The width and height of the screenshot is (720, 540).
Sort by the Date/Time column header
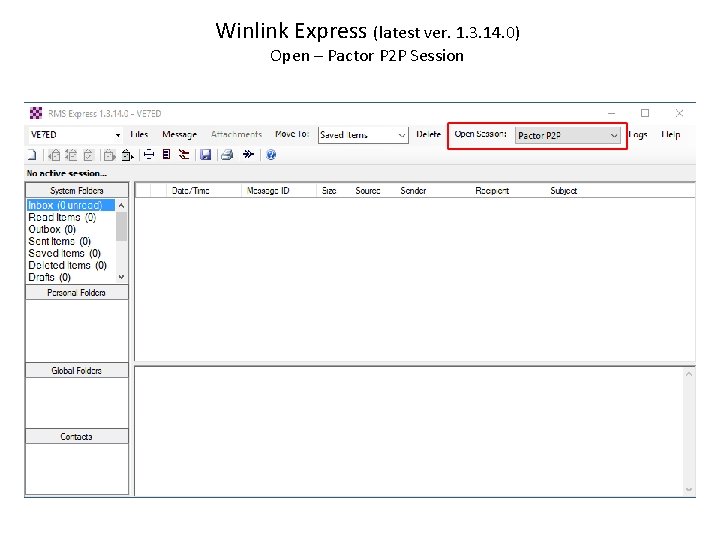[x=203, y=191]
